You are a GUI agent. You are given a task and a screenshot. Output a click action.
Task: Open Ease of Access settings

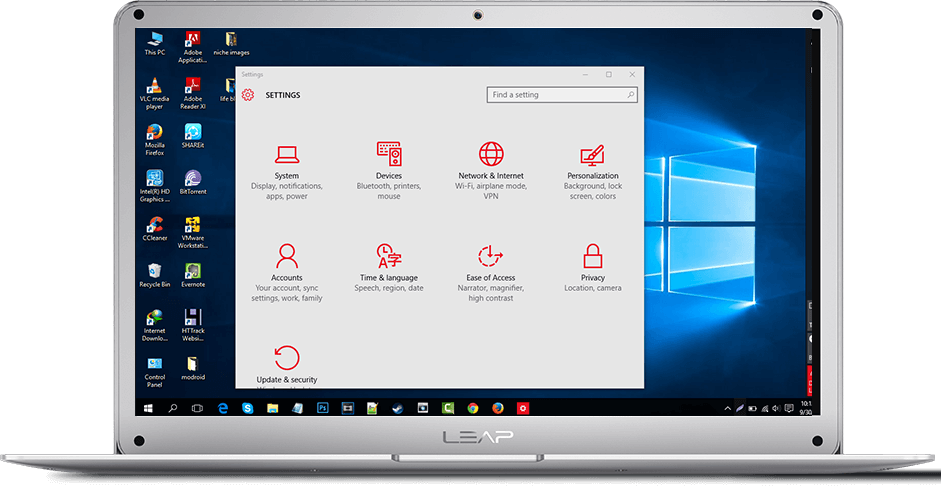pyautogui.click(x=491, y=273)
